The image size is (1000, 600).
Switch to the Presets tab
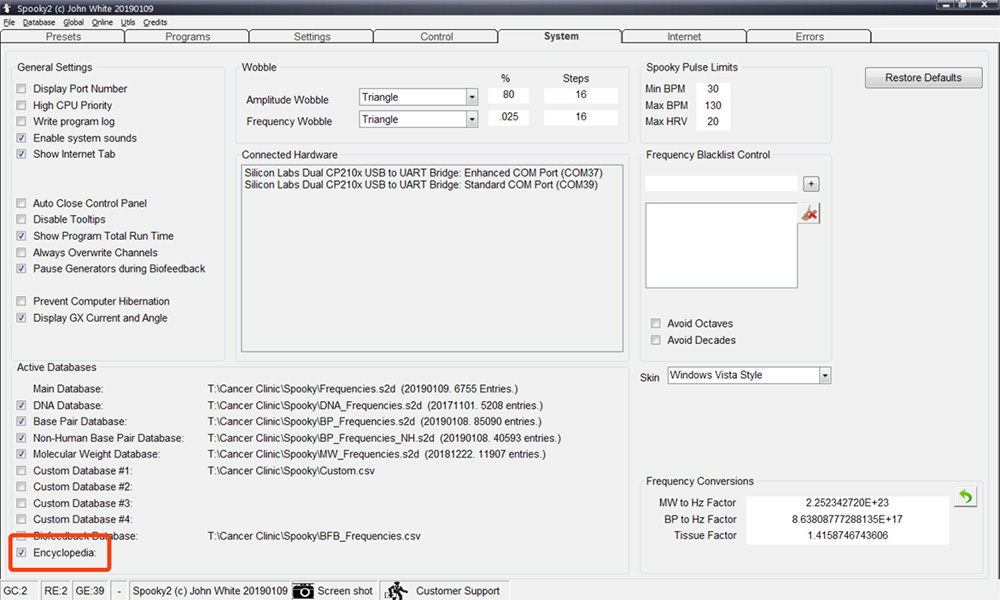click(64, 37)
